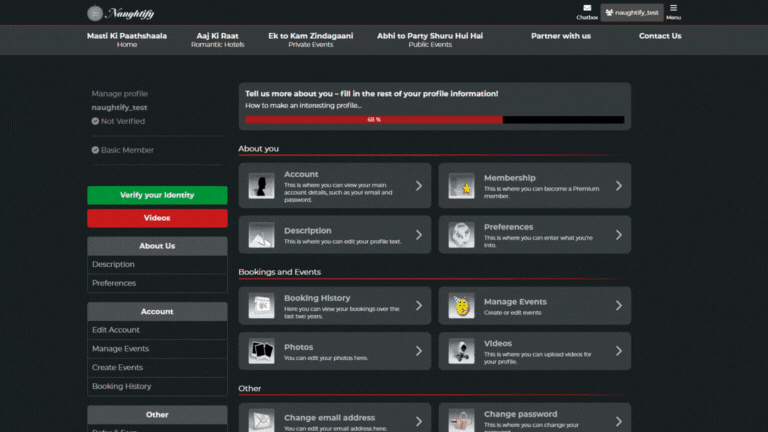Click the Change email address card title
This screenshot has height=432, width=768.
coord(329,418)
